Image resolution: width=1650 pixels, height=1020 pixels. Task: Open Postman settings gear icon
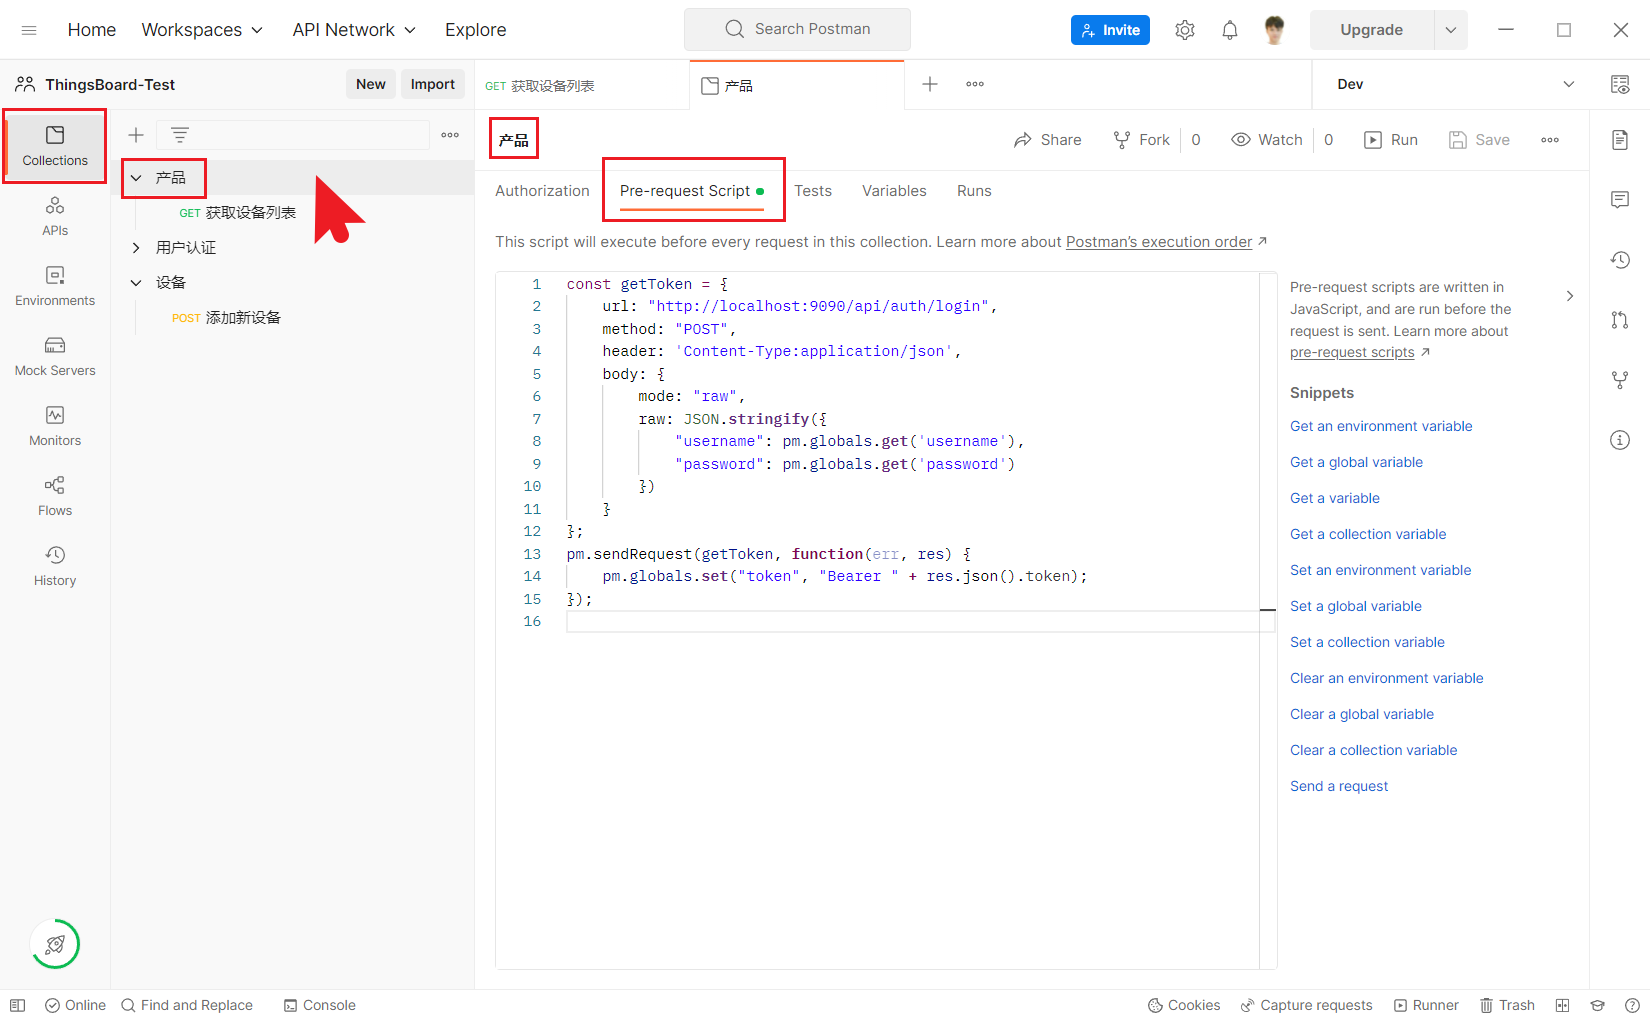click(x=1185, y=30)
